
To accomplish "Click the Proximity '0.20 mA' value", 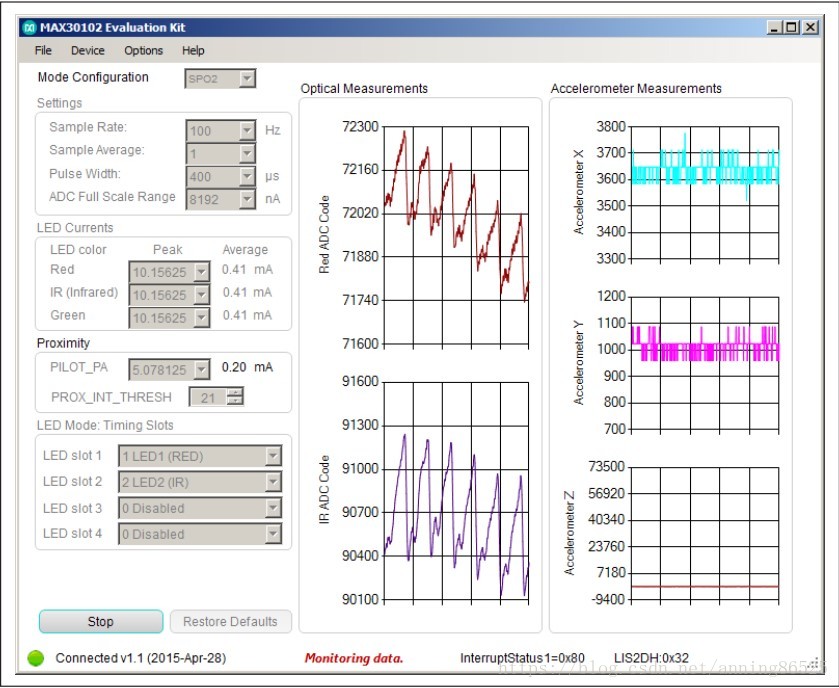I will tap(247, 367).
